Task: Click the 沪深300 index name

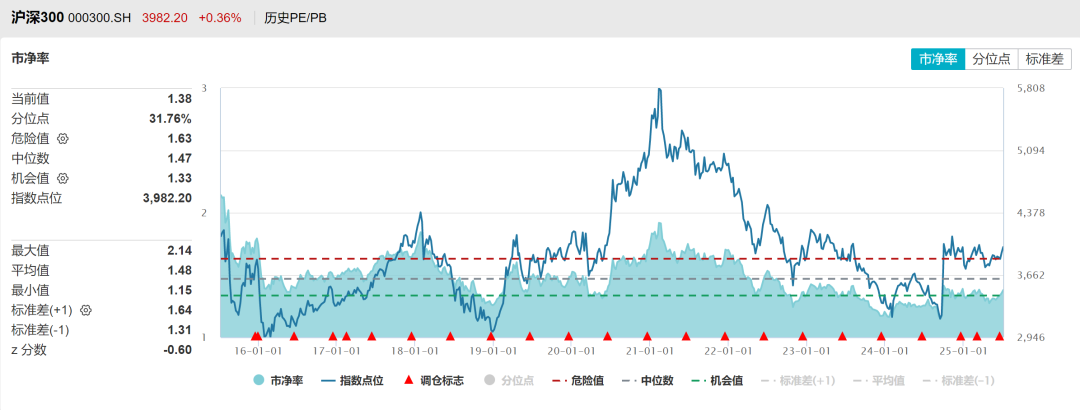Action: [38, 18]
